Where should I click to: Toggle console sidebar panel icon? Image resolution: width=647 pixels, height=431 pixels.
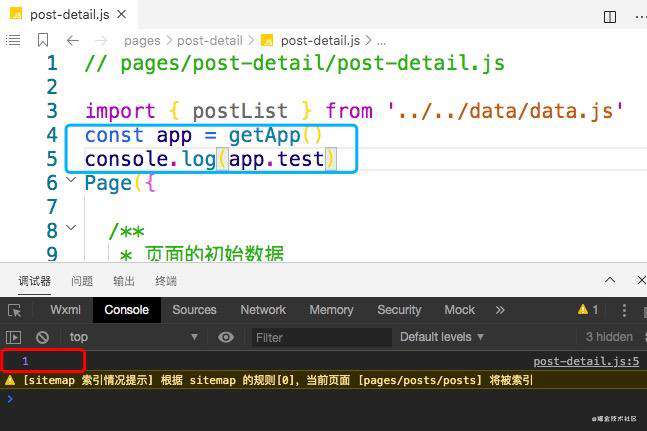coord(14,337)
